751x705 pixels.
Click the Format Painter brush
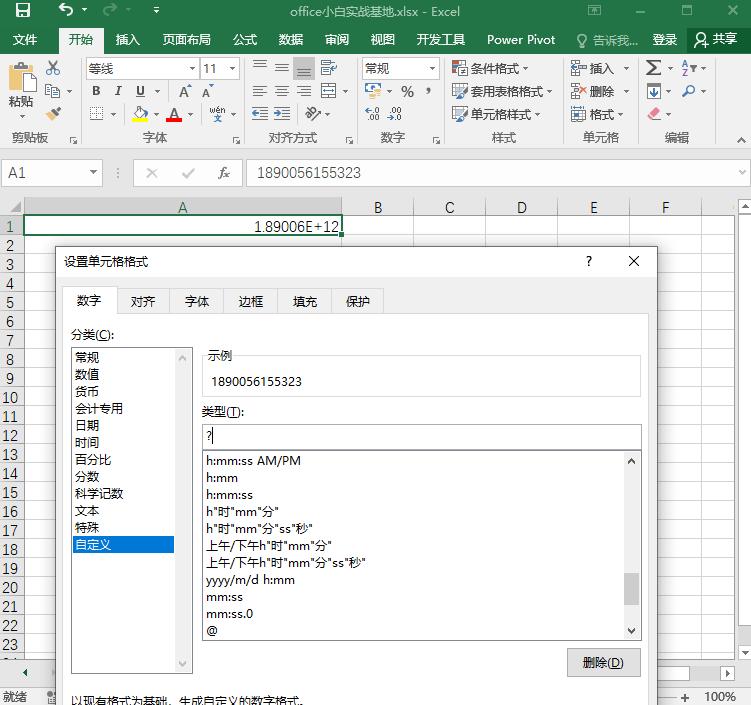point(53,114)
